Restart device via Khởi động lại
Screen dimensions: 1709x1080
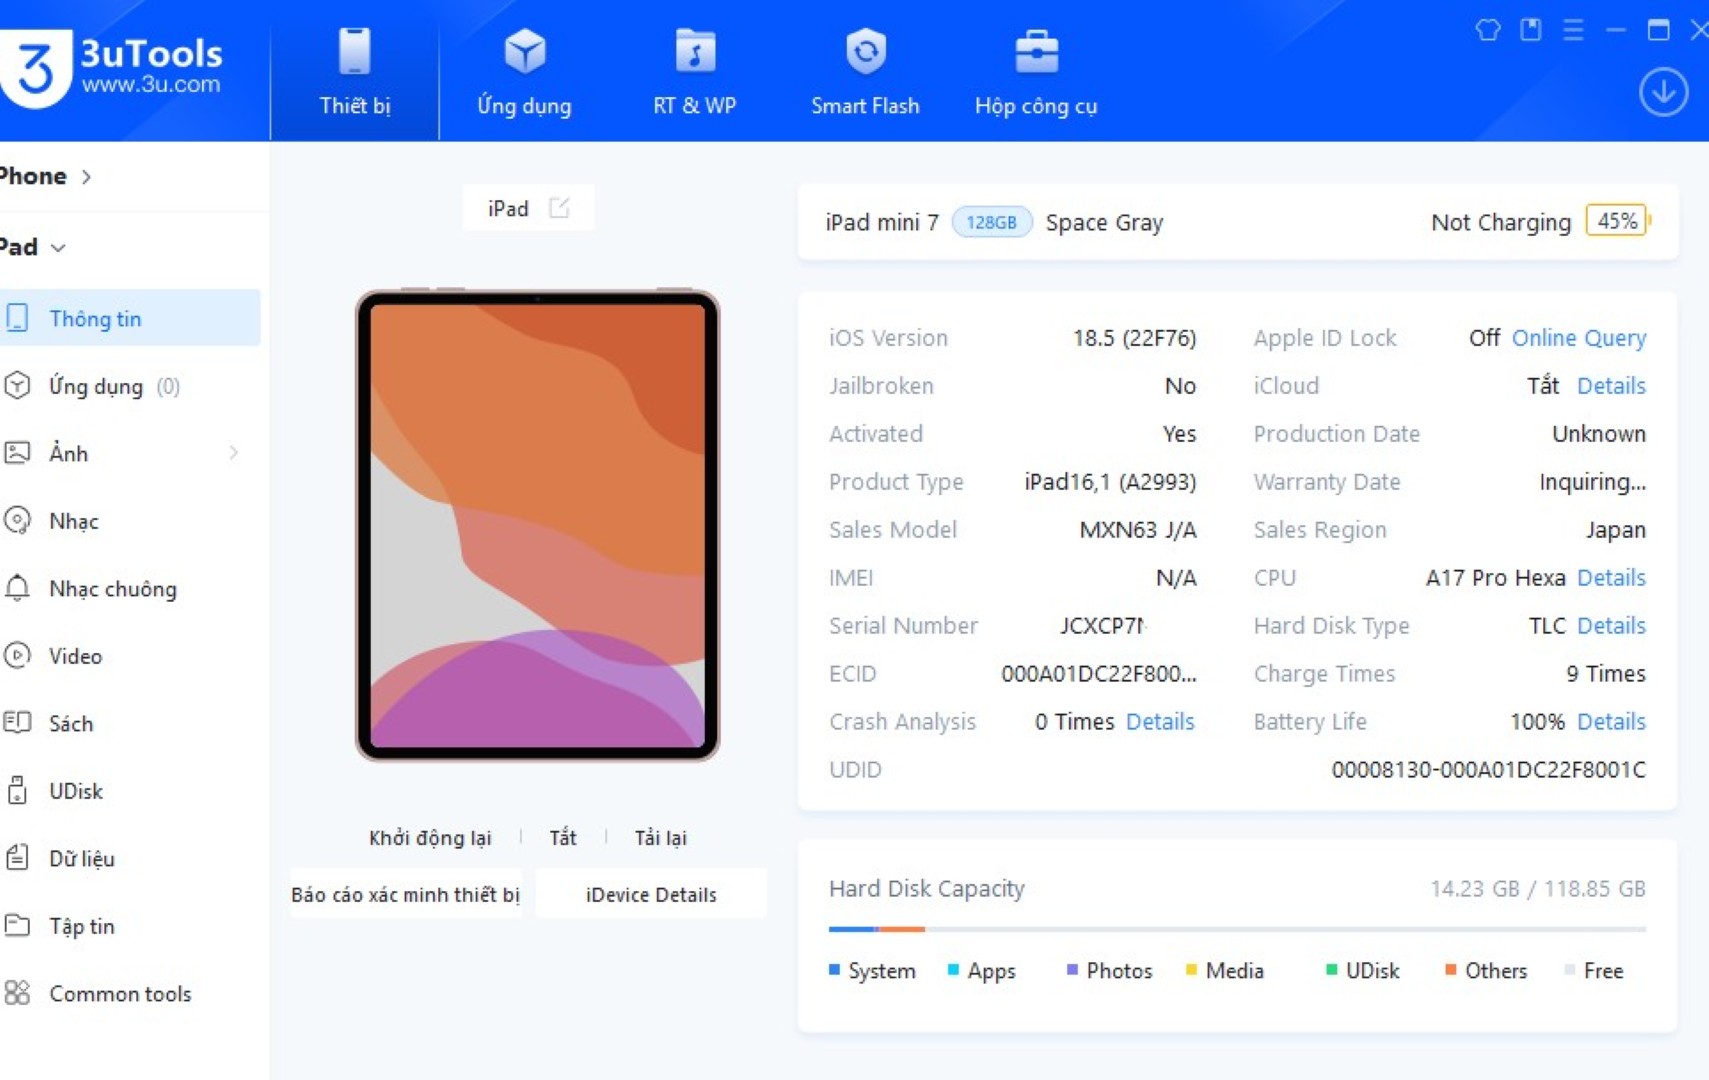pyautogui.click(x=430, y=838)
